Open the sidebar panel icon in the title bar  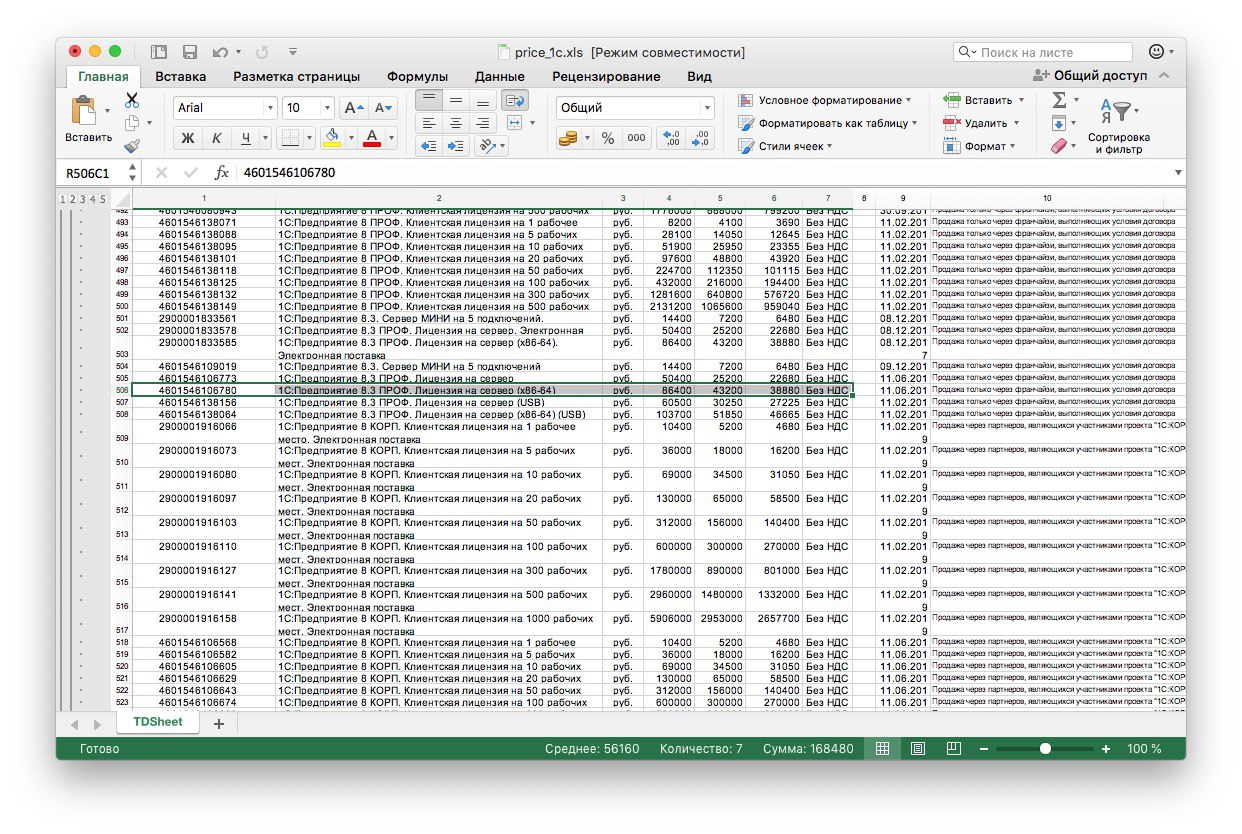(159, 52)
